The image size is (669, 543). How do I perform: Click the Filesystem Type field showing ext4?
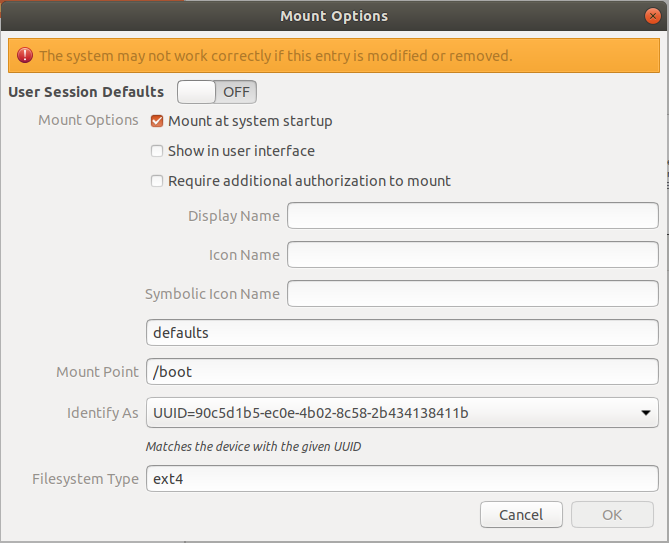click(x=402, y=479)
